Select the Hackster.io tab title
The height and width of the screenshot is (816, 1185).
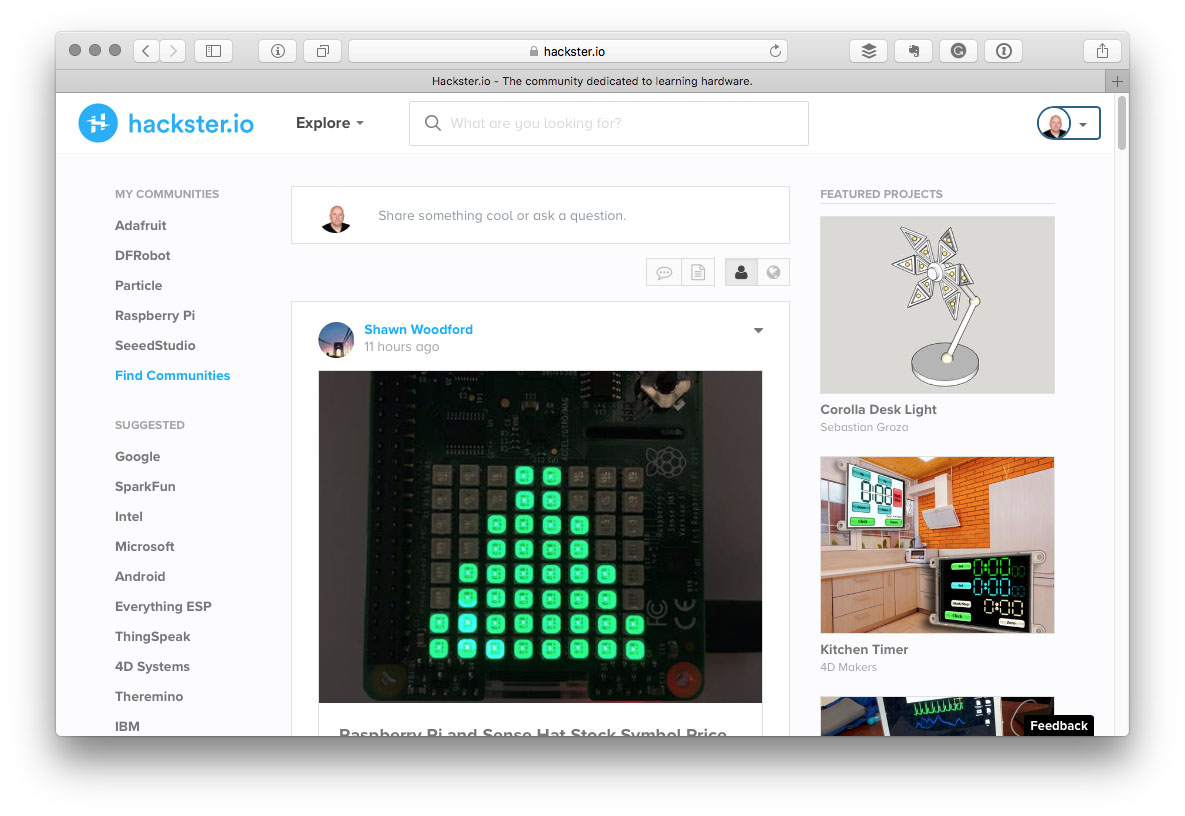tap(592, 81)
